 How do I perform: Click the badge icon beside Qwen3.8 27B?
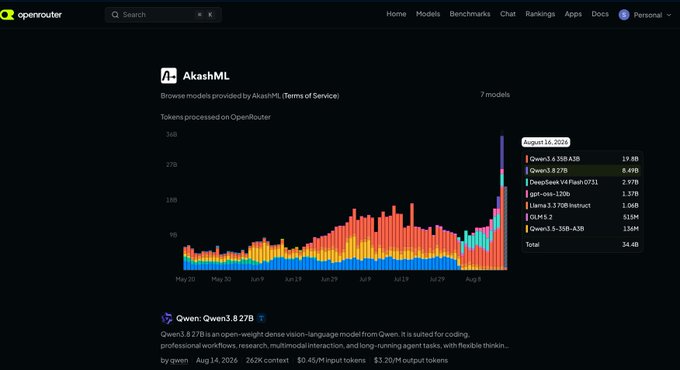click(x=262, y=318)
